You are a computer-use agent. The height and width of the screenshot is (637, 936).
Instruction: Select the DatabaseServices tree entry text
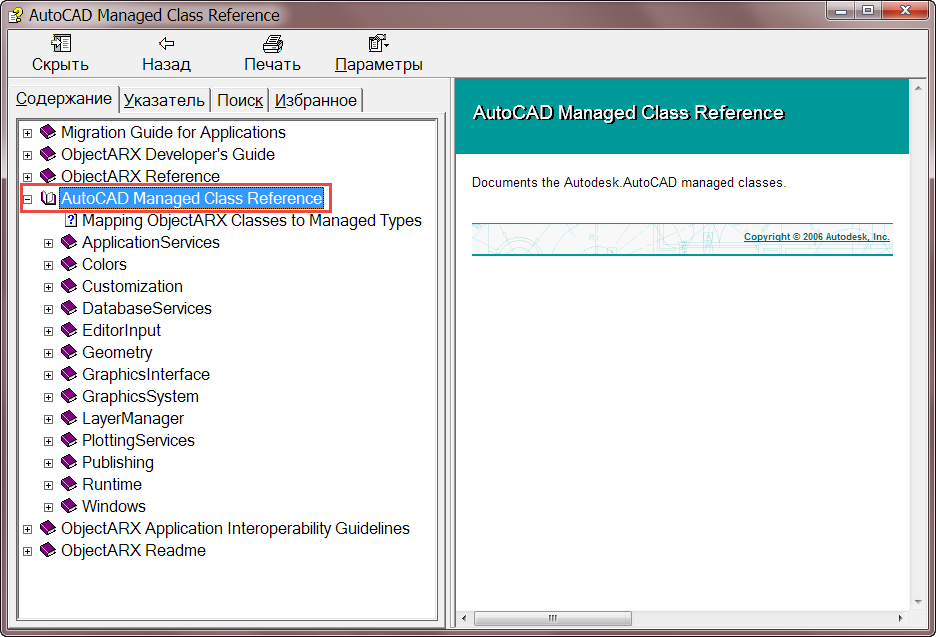point(147,308)
